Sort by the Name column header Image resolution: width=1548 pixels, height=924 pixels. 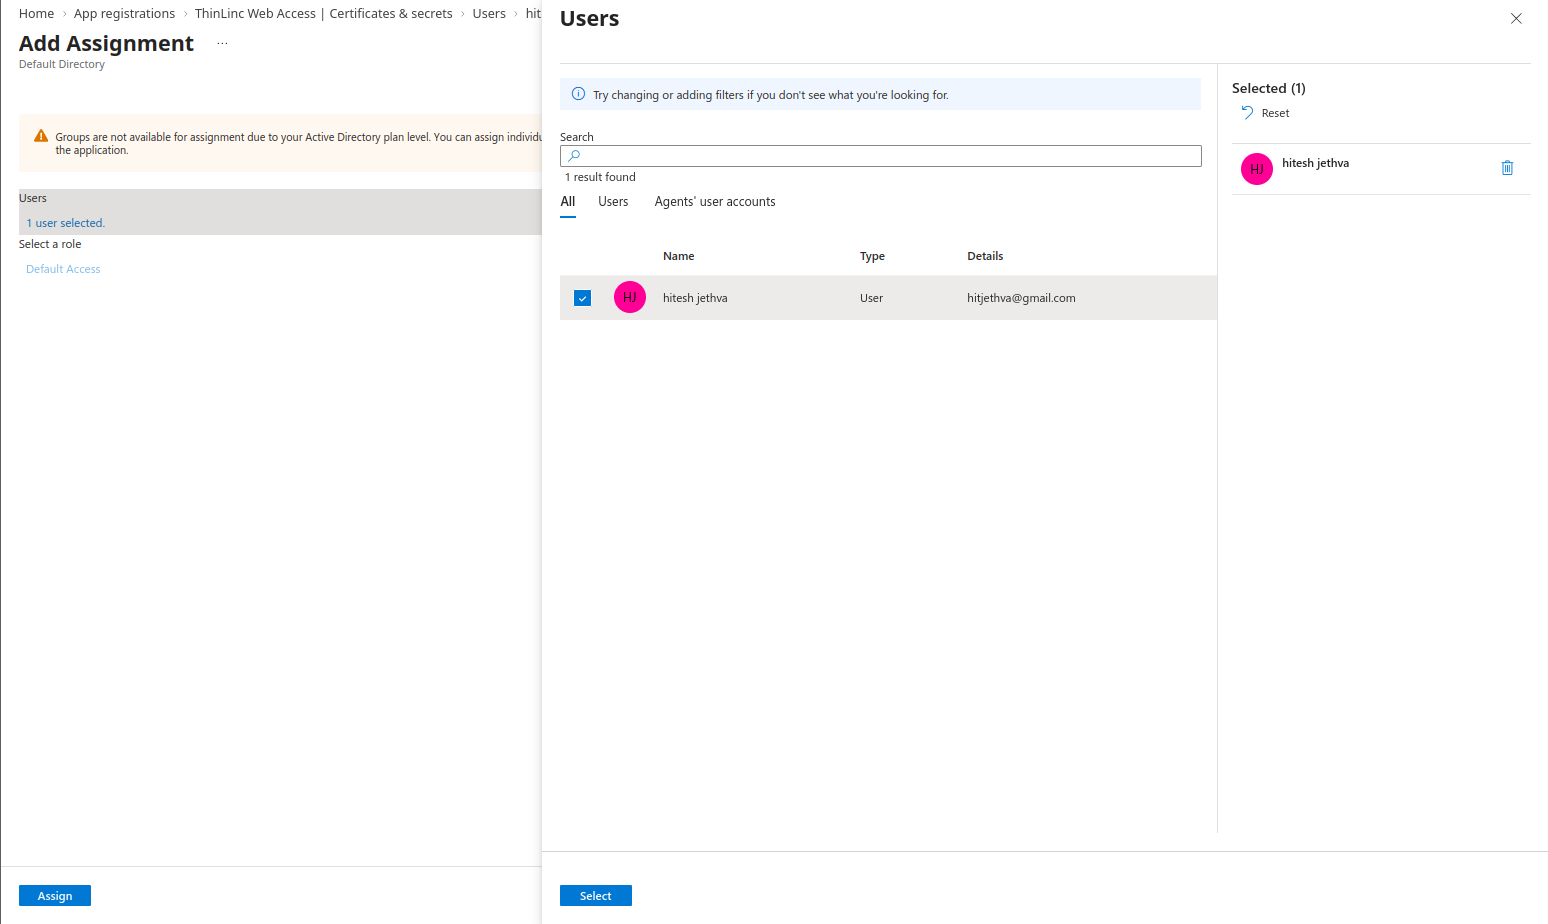click(678, 256)
